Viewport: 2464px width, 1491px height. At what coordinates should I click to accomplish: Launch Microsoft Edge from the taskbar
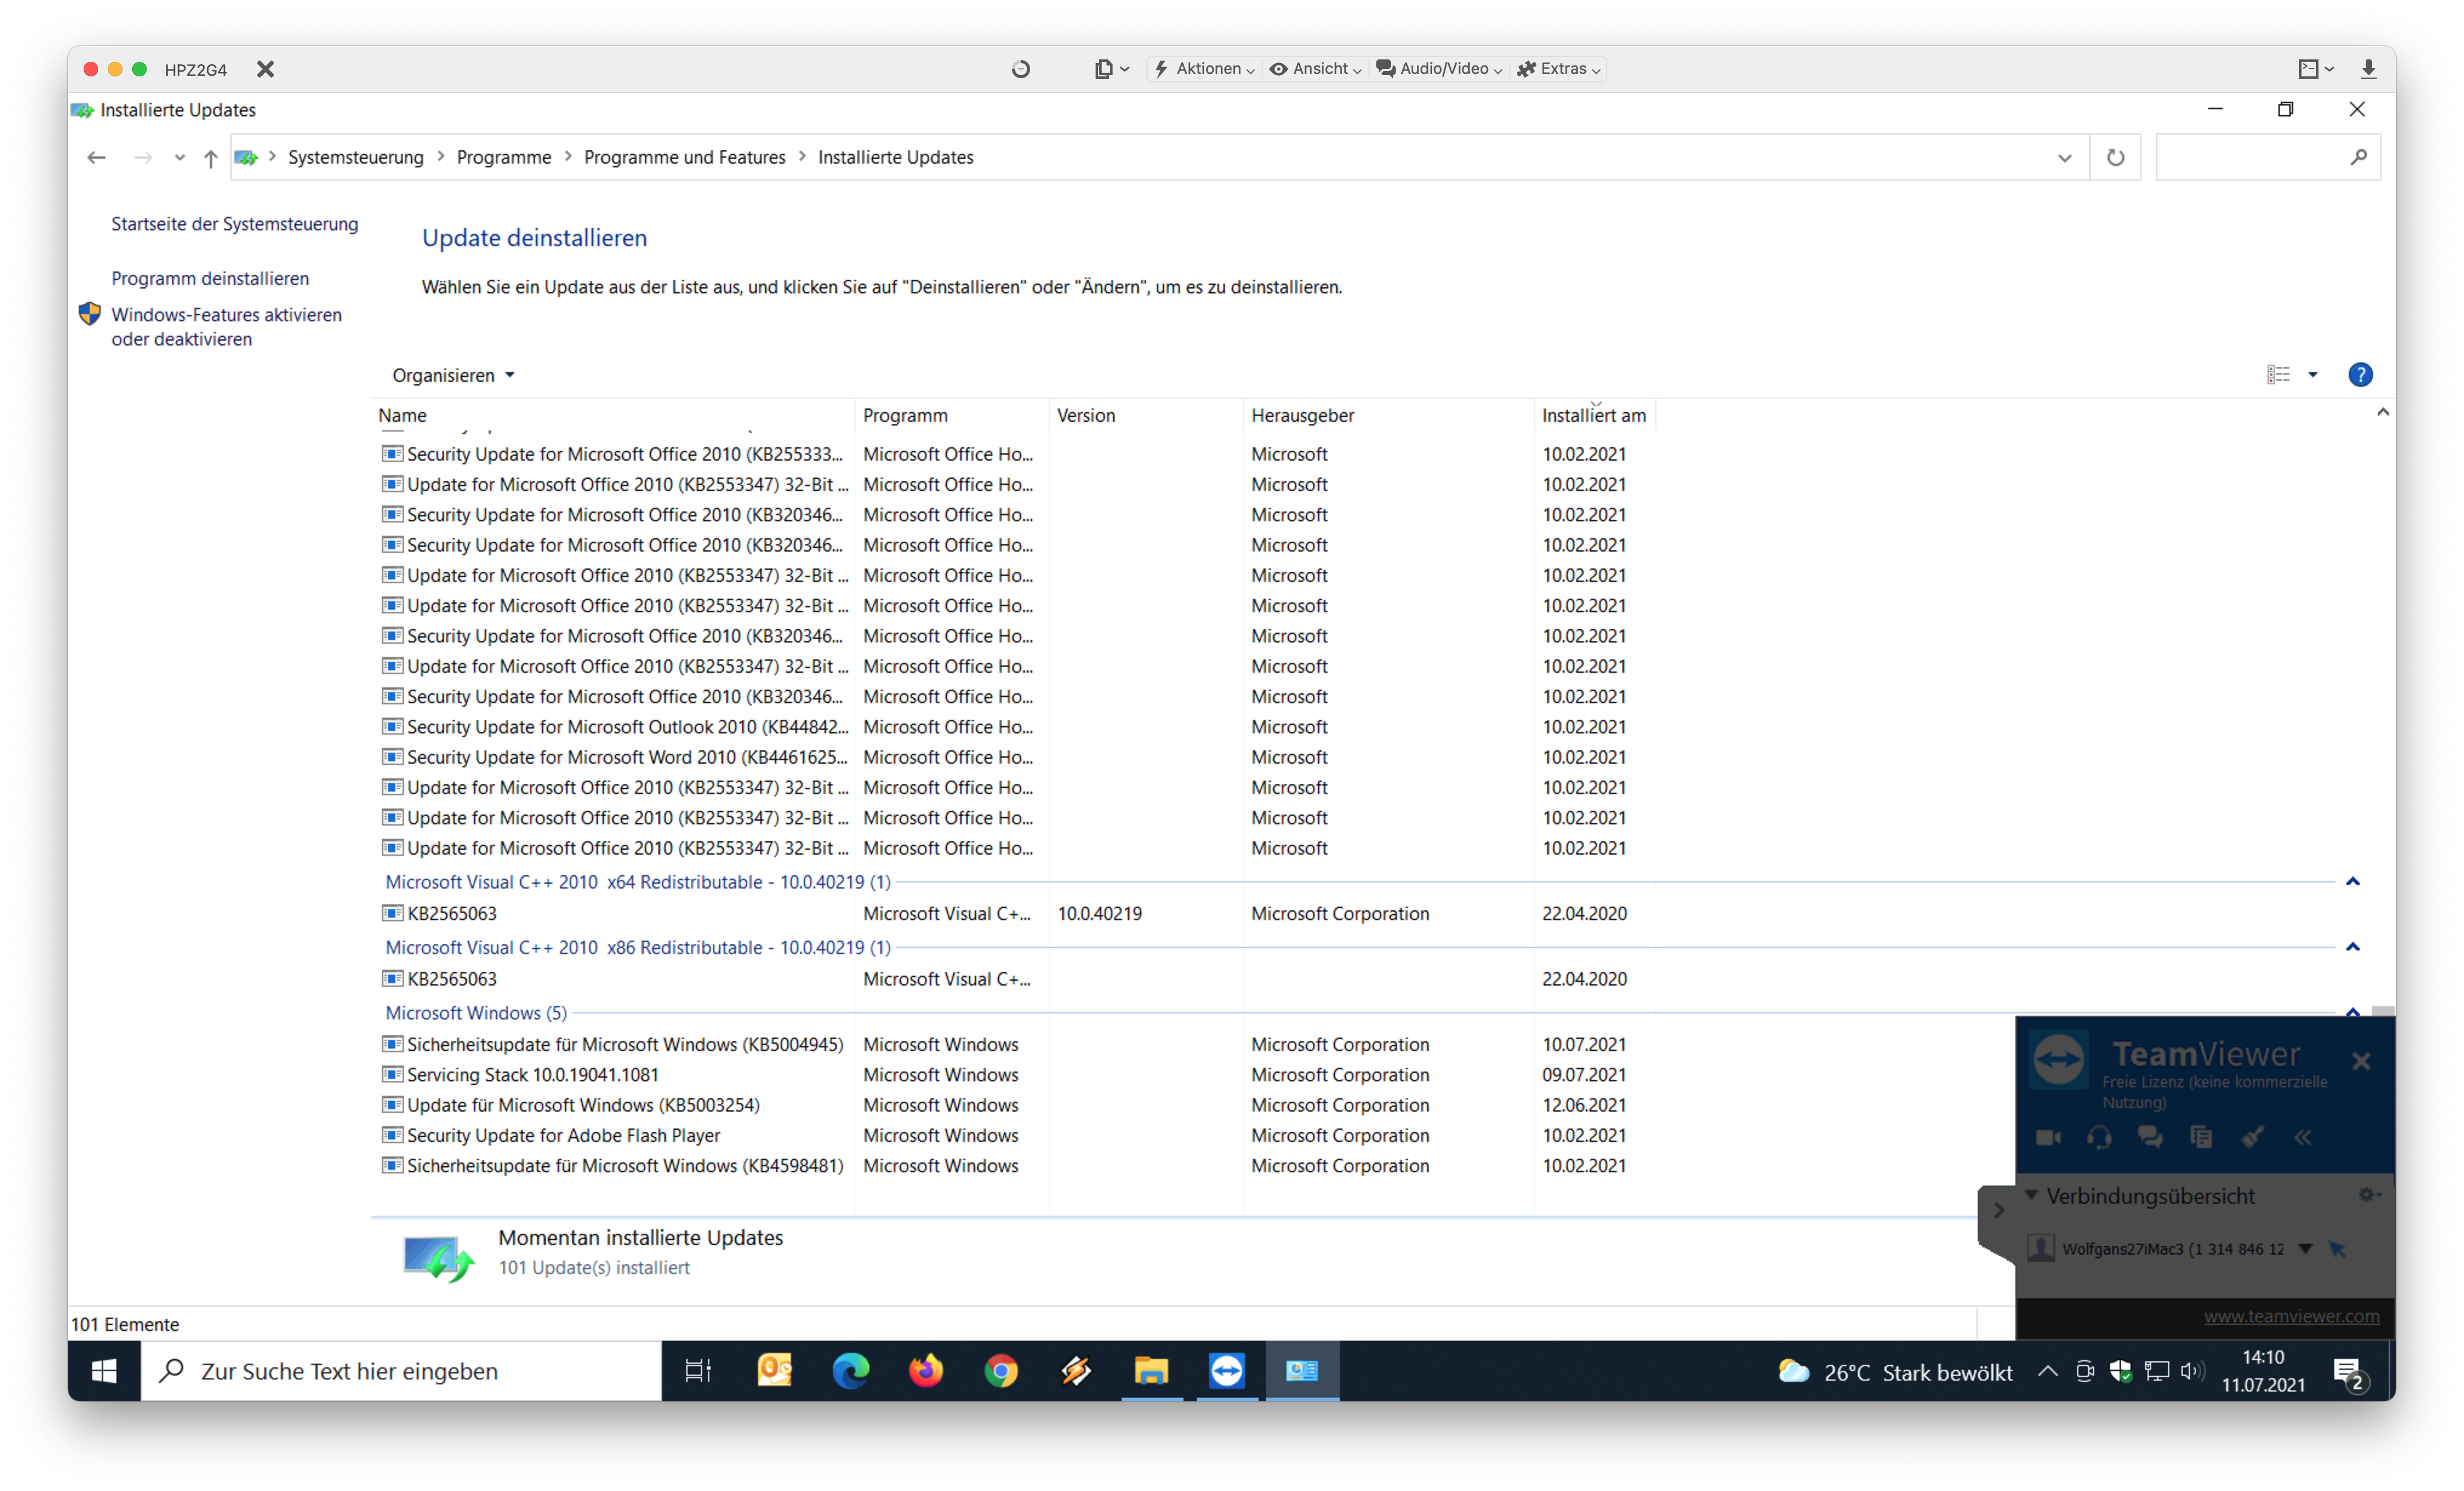[851, 1370]
